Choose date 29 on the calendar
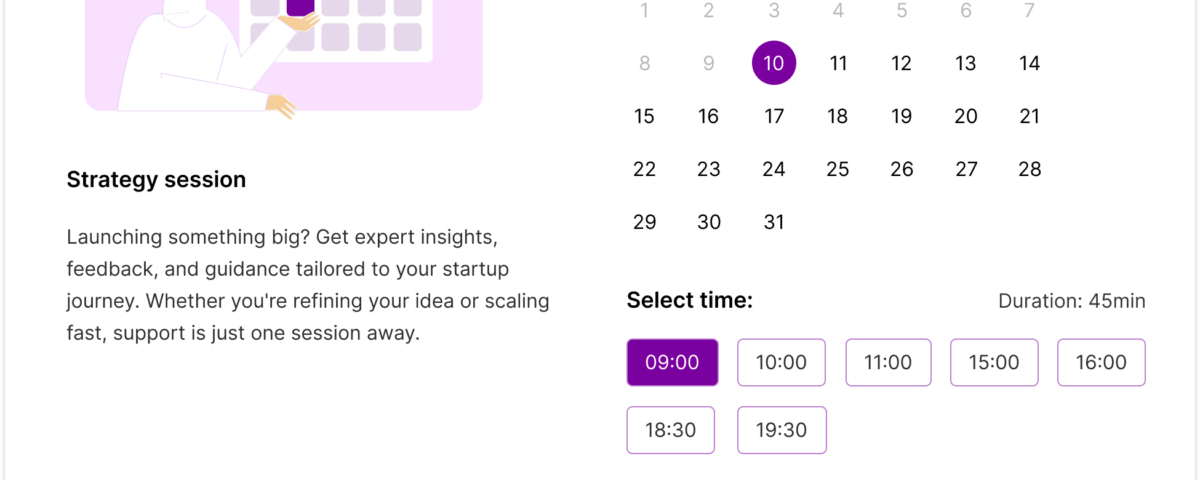Viewport: 1200px width, 480px height. [645, 223]
